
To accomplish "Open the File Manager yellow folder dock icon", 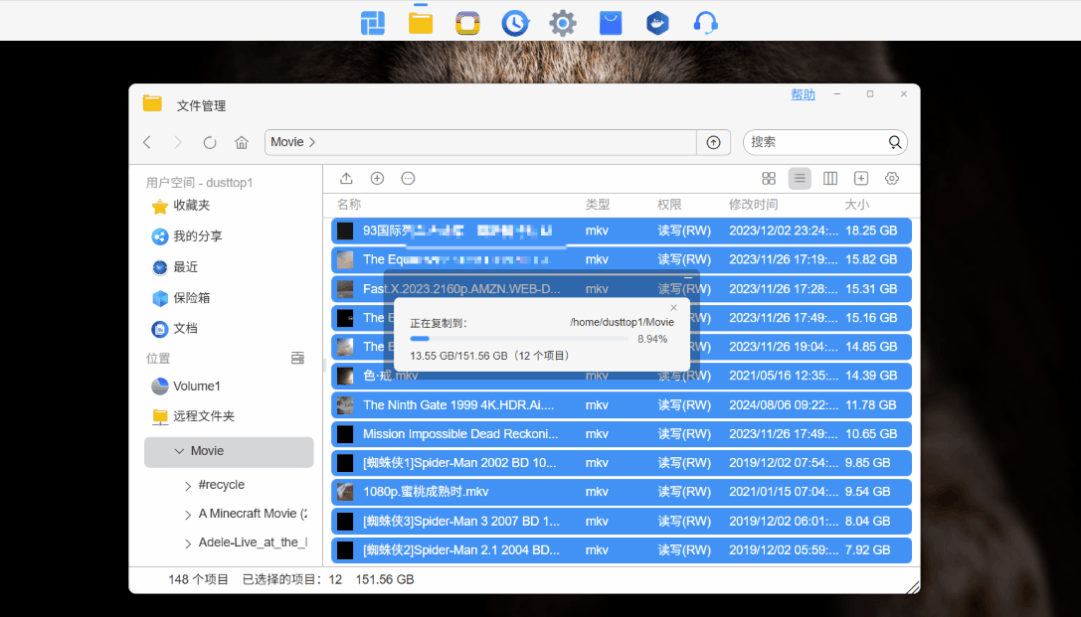I will tap(421, 22).
